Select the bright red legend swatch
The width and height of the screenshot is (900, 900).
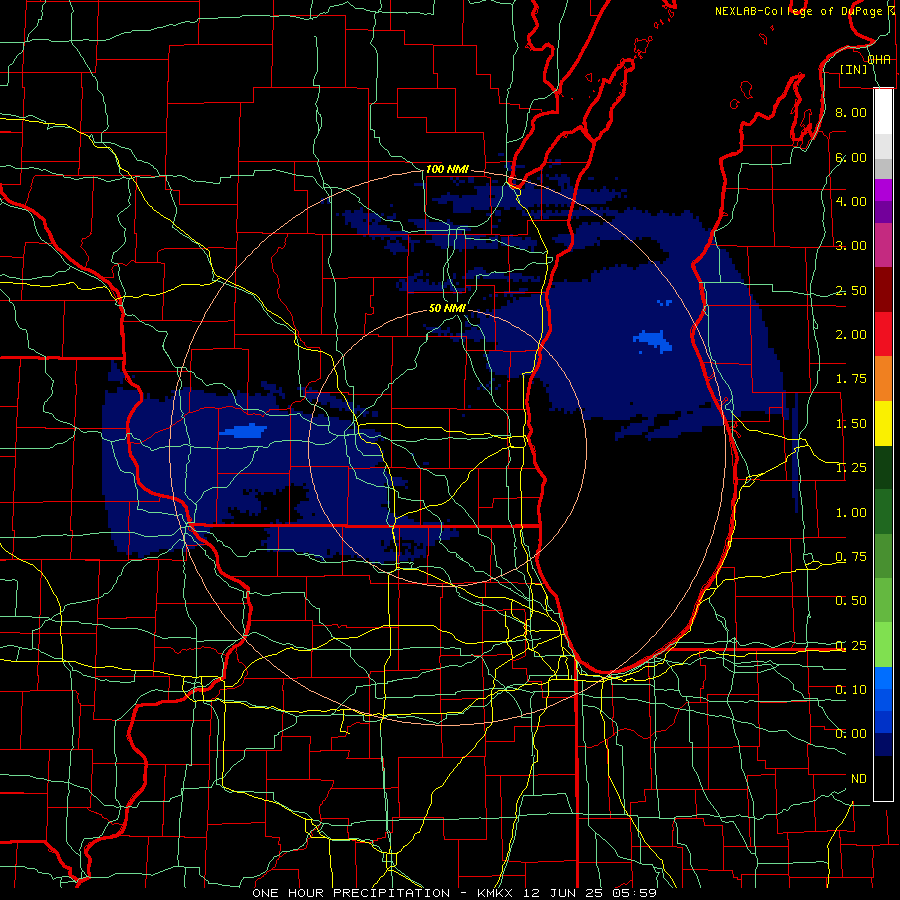883,334
